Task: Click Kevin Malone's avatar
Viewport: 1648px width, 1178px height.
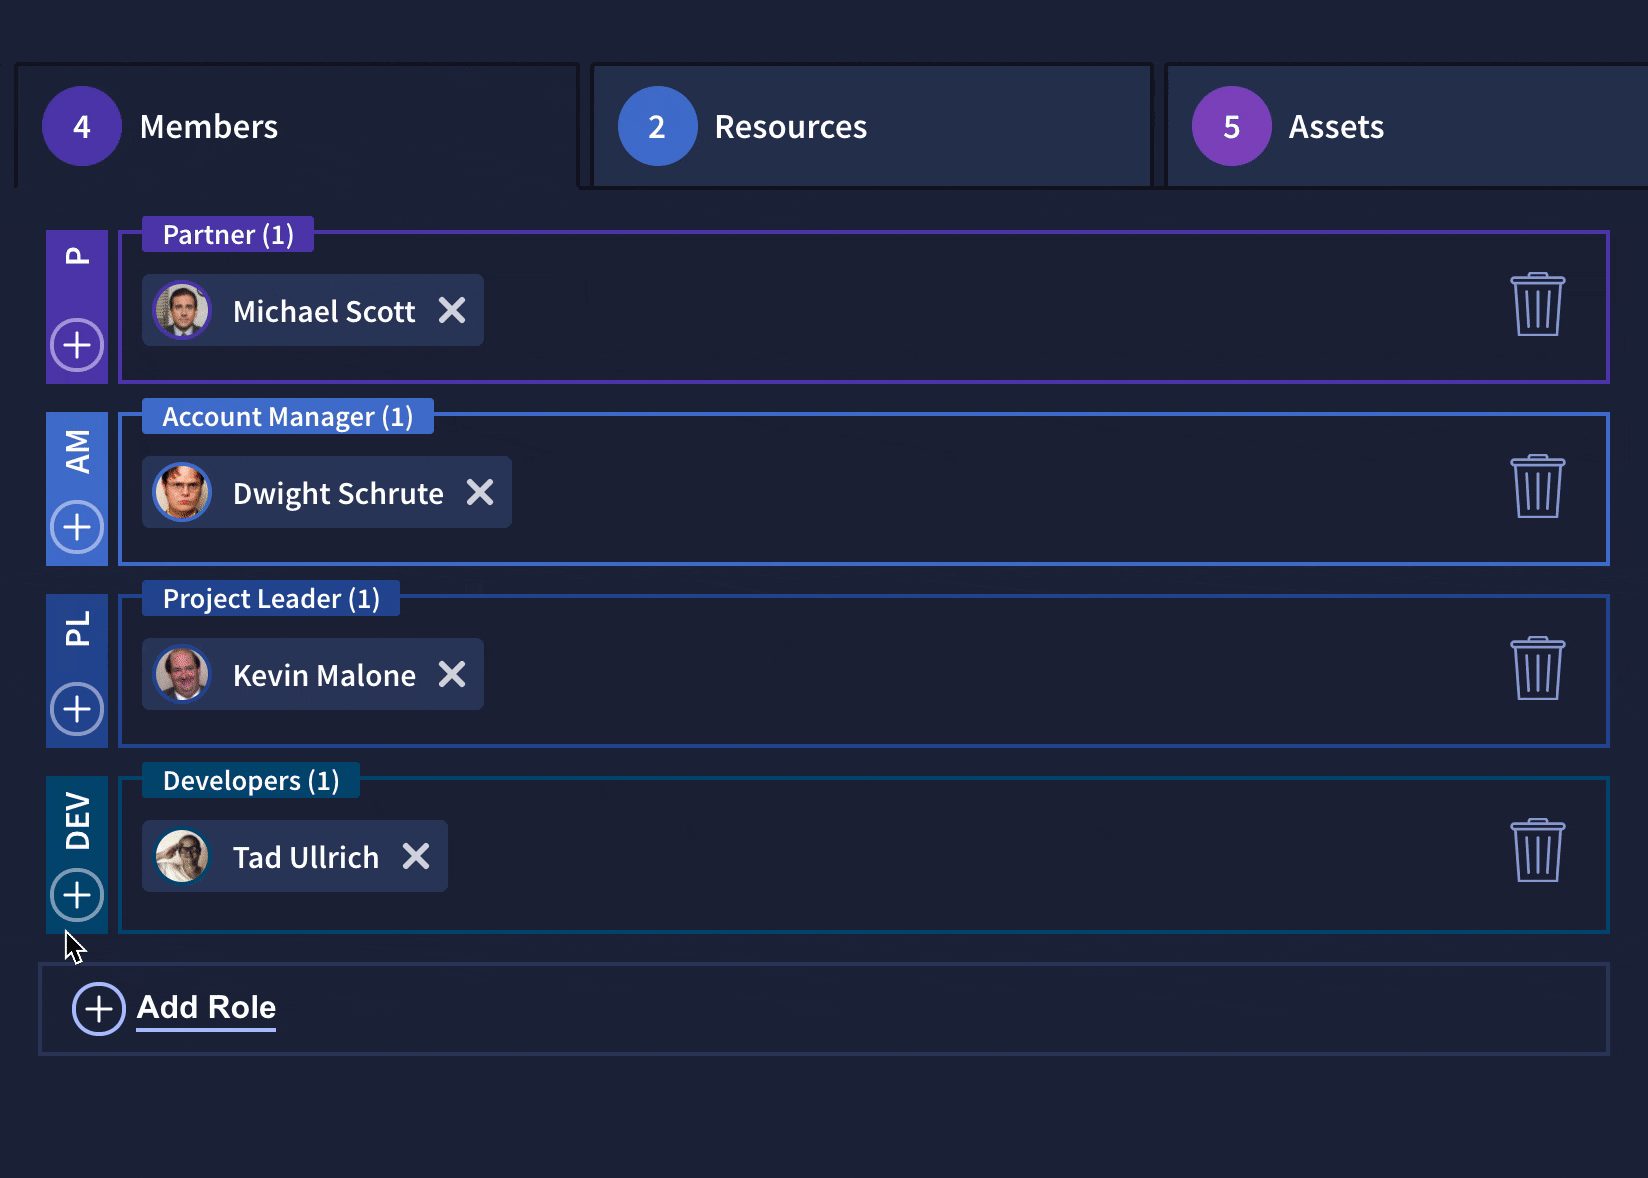Action: 182,674
